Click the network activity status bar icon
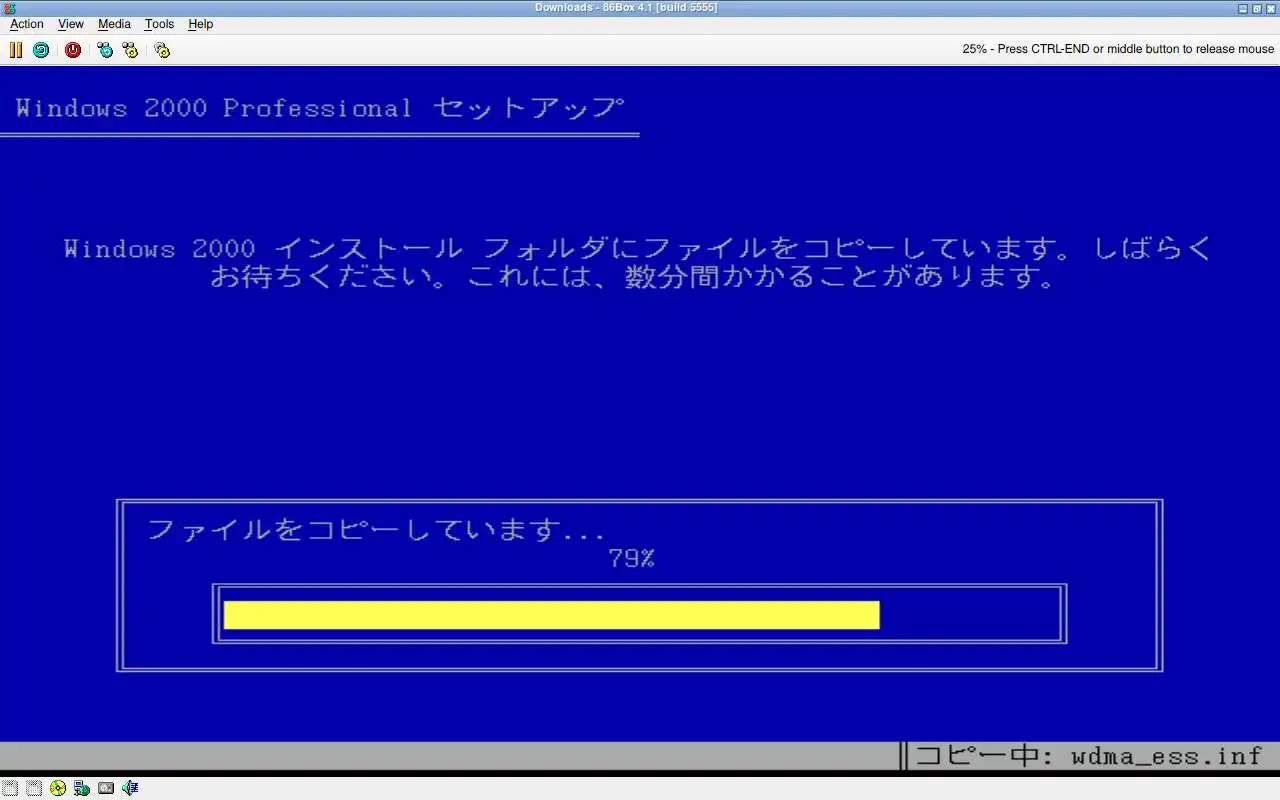Viewport: 1280px width, 800px height. 81,788
